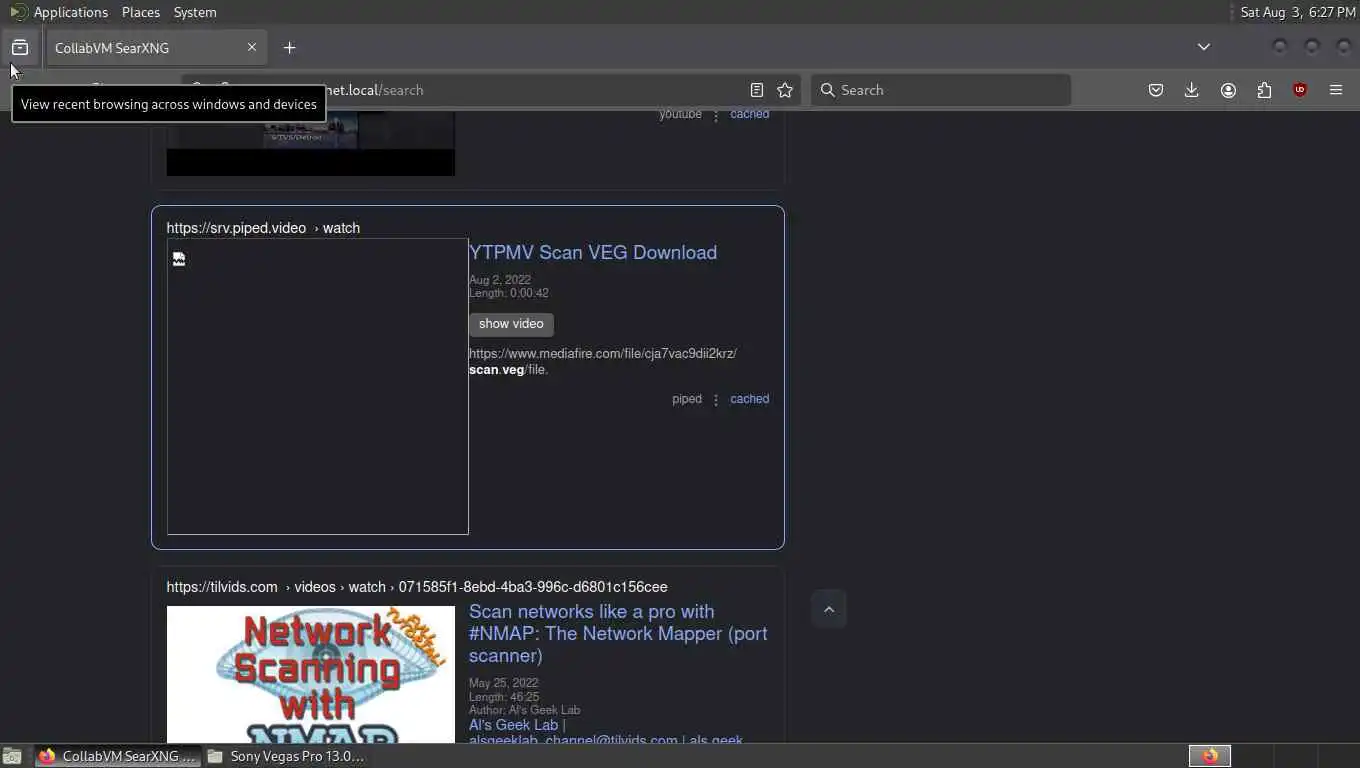Open the Places menu
This screenshot has width=1360, height=768.
click(141, 12)
